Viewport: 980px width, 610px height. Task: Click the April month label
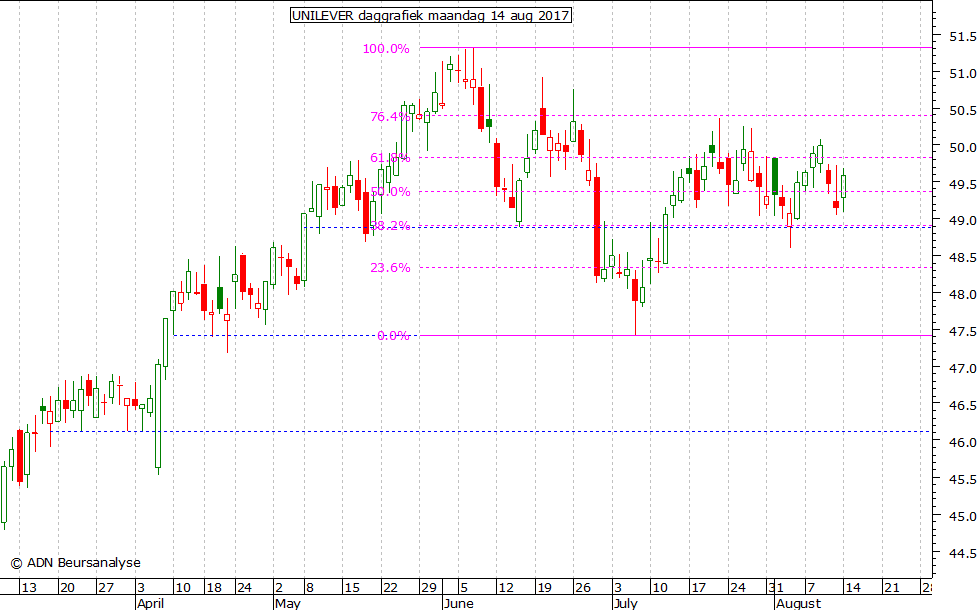[x=150, y=603]
